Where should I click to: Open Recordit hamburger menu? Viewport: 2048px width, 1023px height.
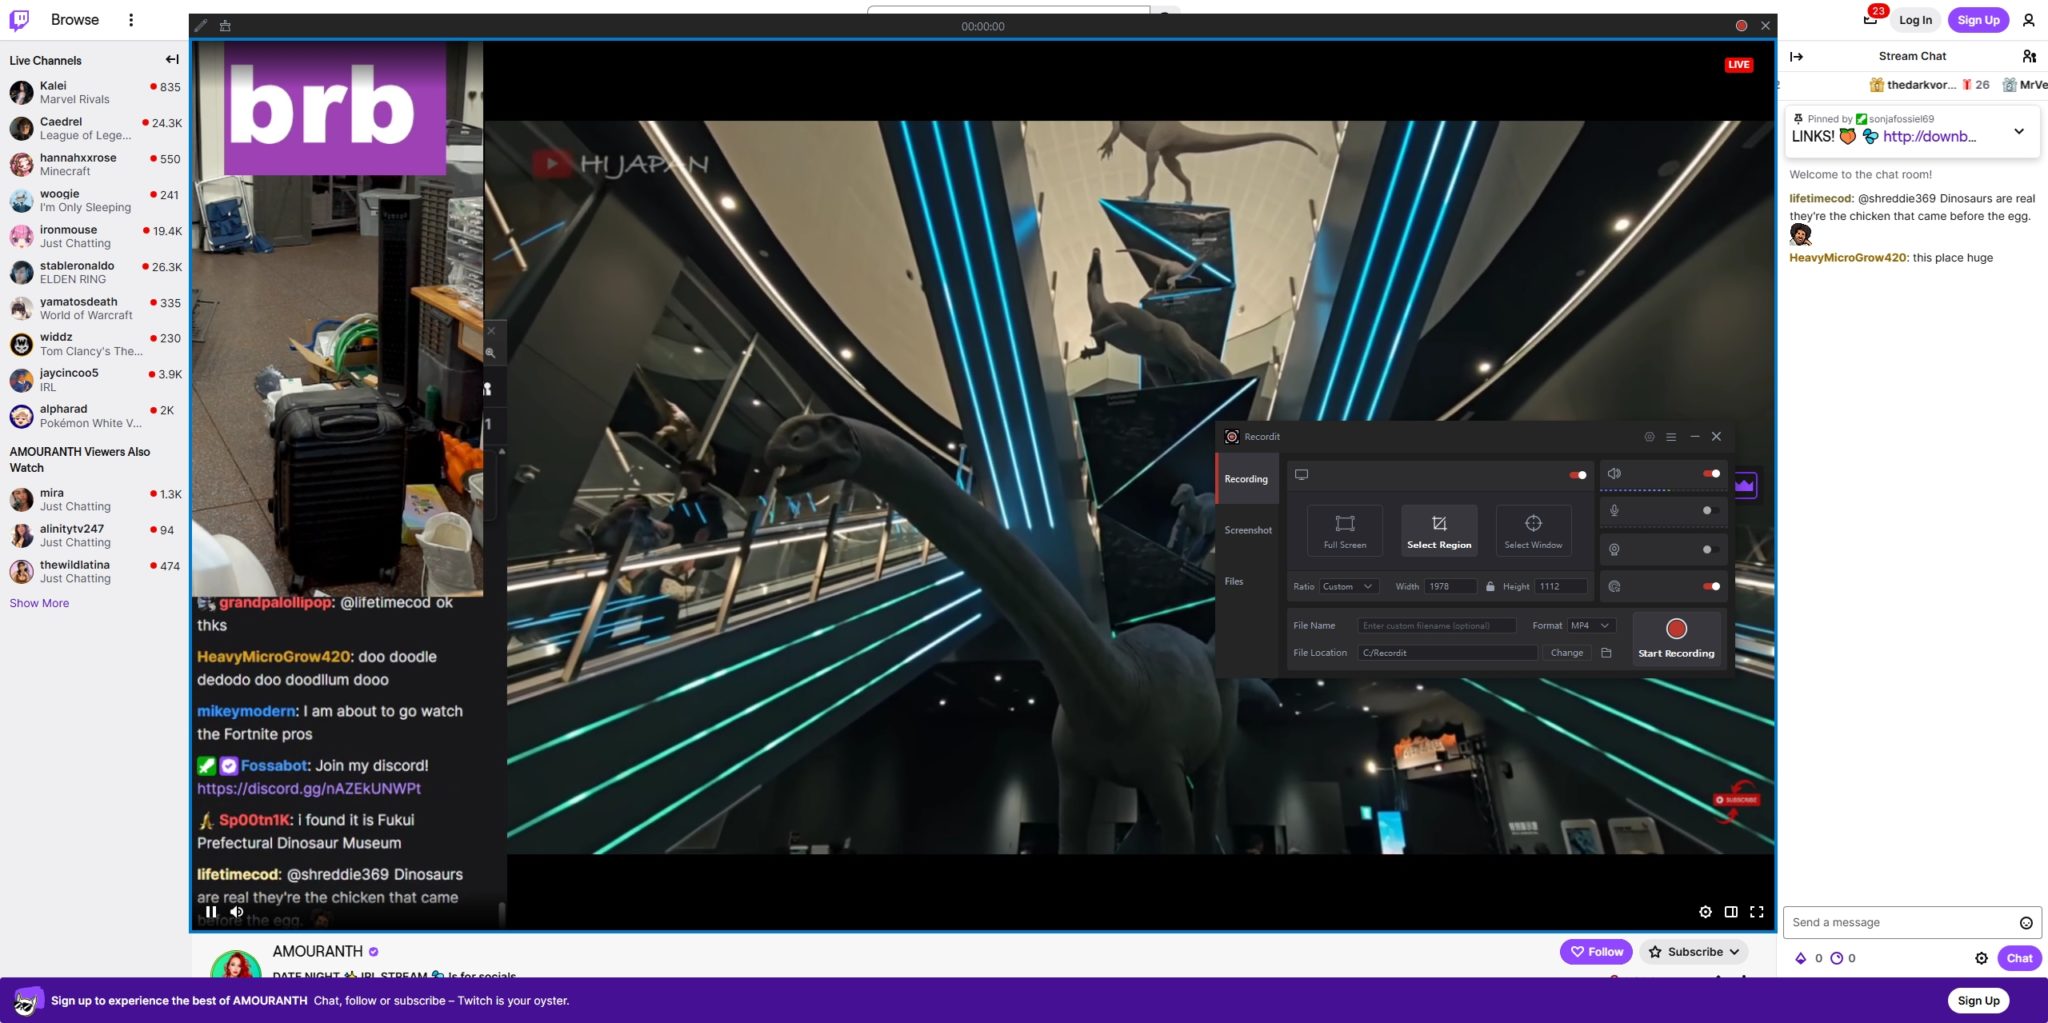click(1671, 437)
